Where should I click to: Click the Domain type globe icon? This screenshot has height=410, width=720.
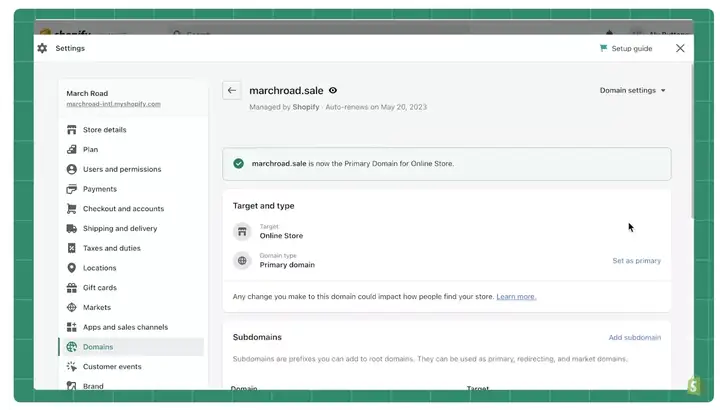click(x=242, y=261)
